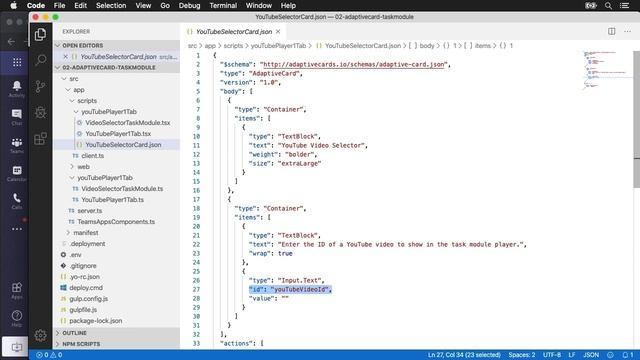Open the Source Control view
Viewport: 640px width, 360px height.
point(40,86)
